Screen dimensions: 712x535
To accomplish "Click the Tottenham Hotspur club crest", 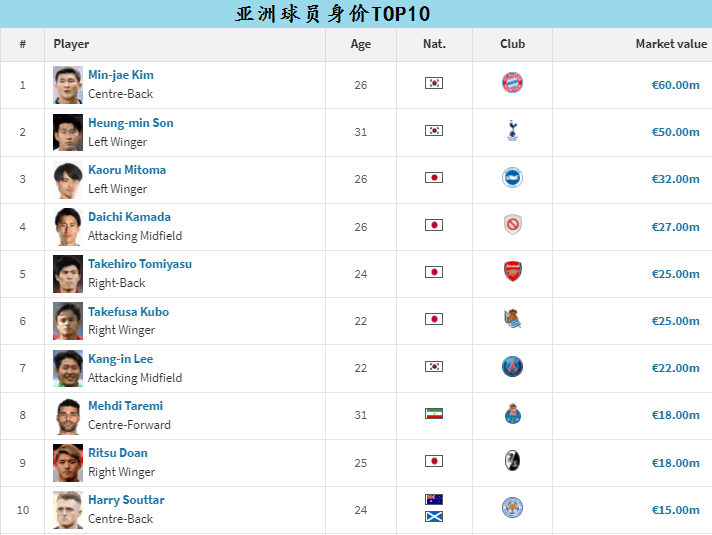I will coord(512,131).
